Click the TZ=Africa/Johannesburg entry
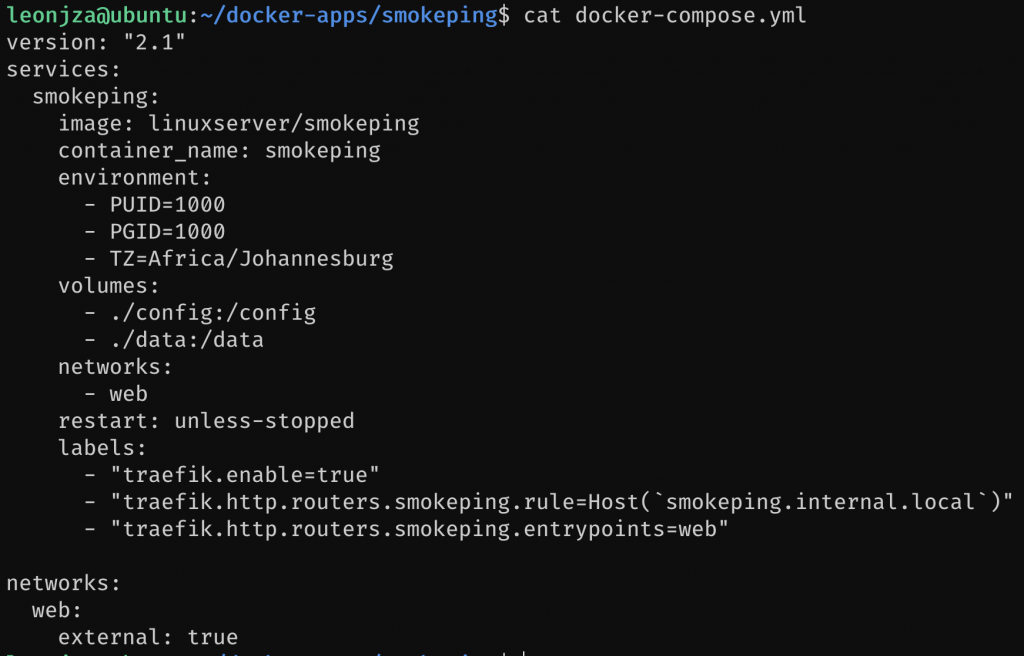1024x656 pixels. pos(251,259)
